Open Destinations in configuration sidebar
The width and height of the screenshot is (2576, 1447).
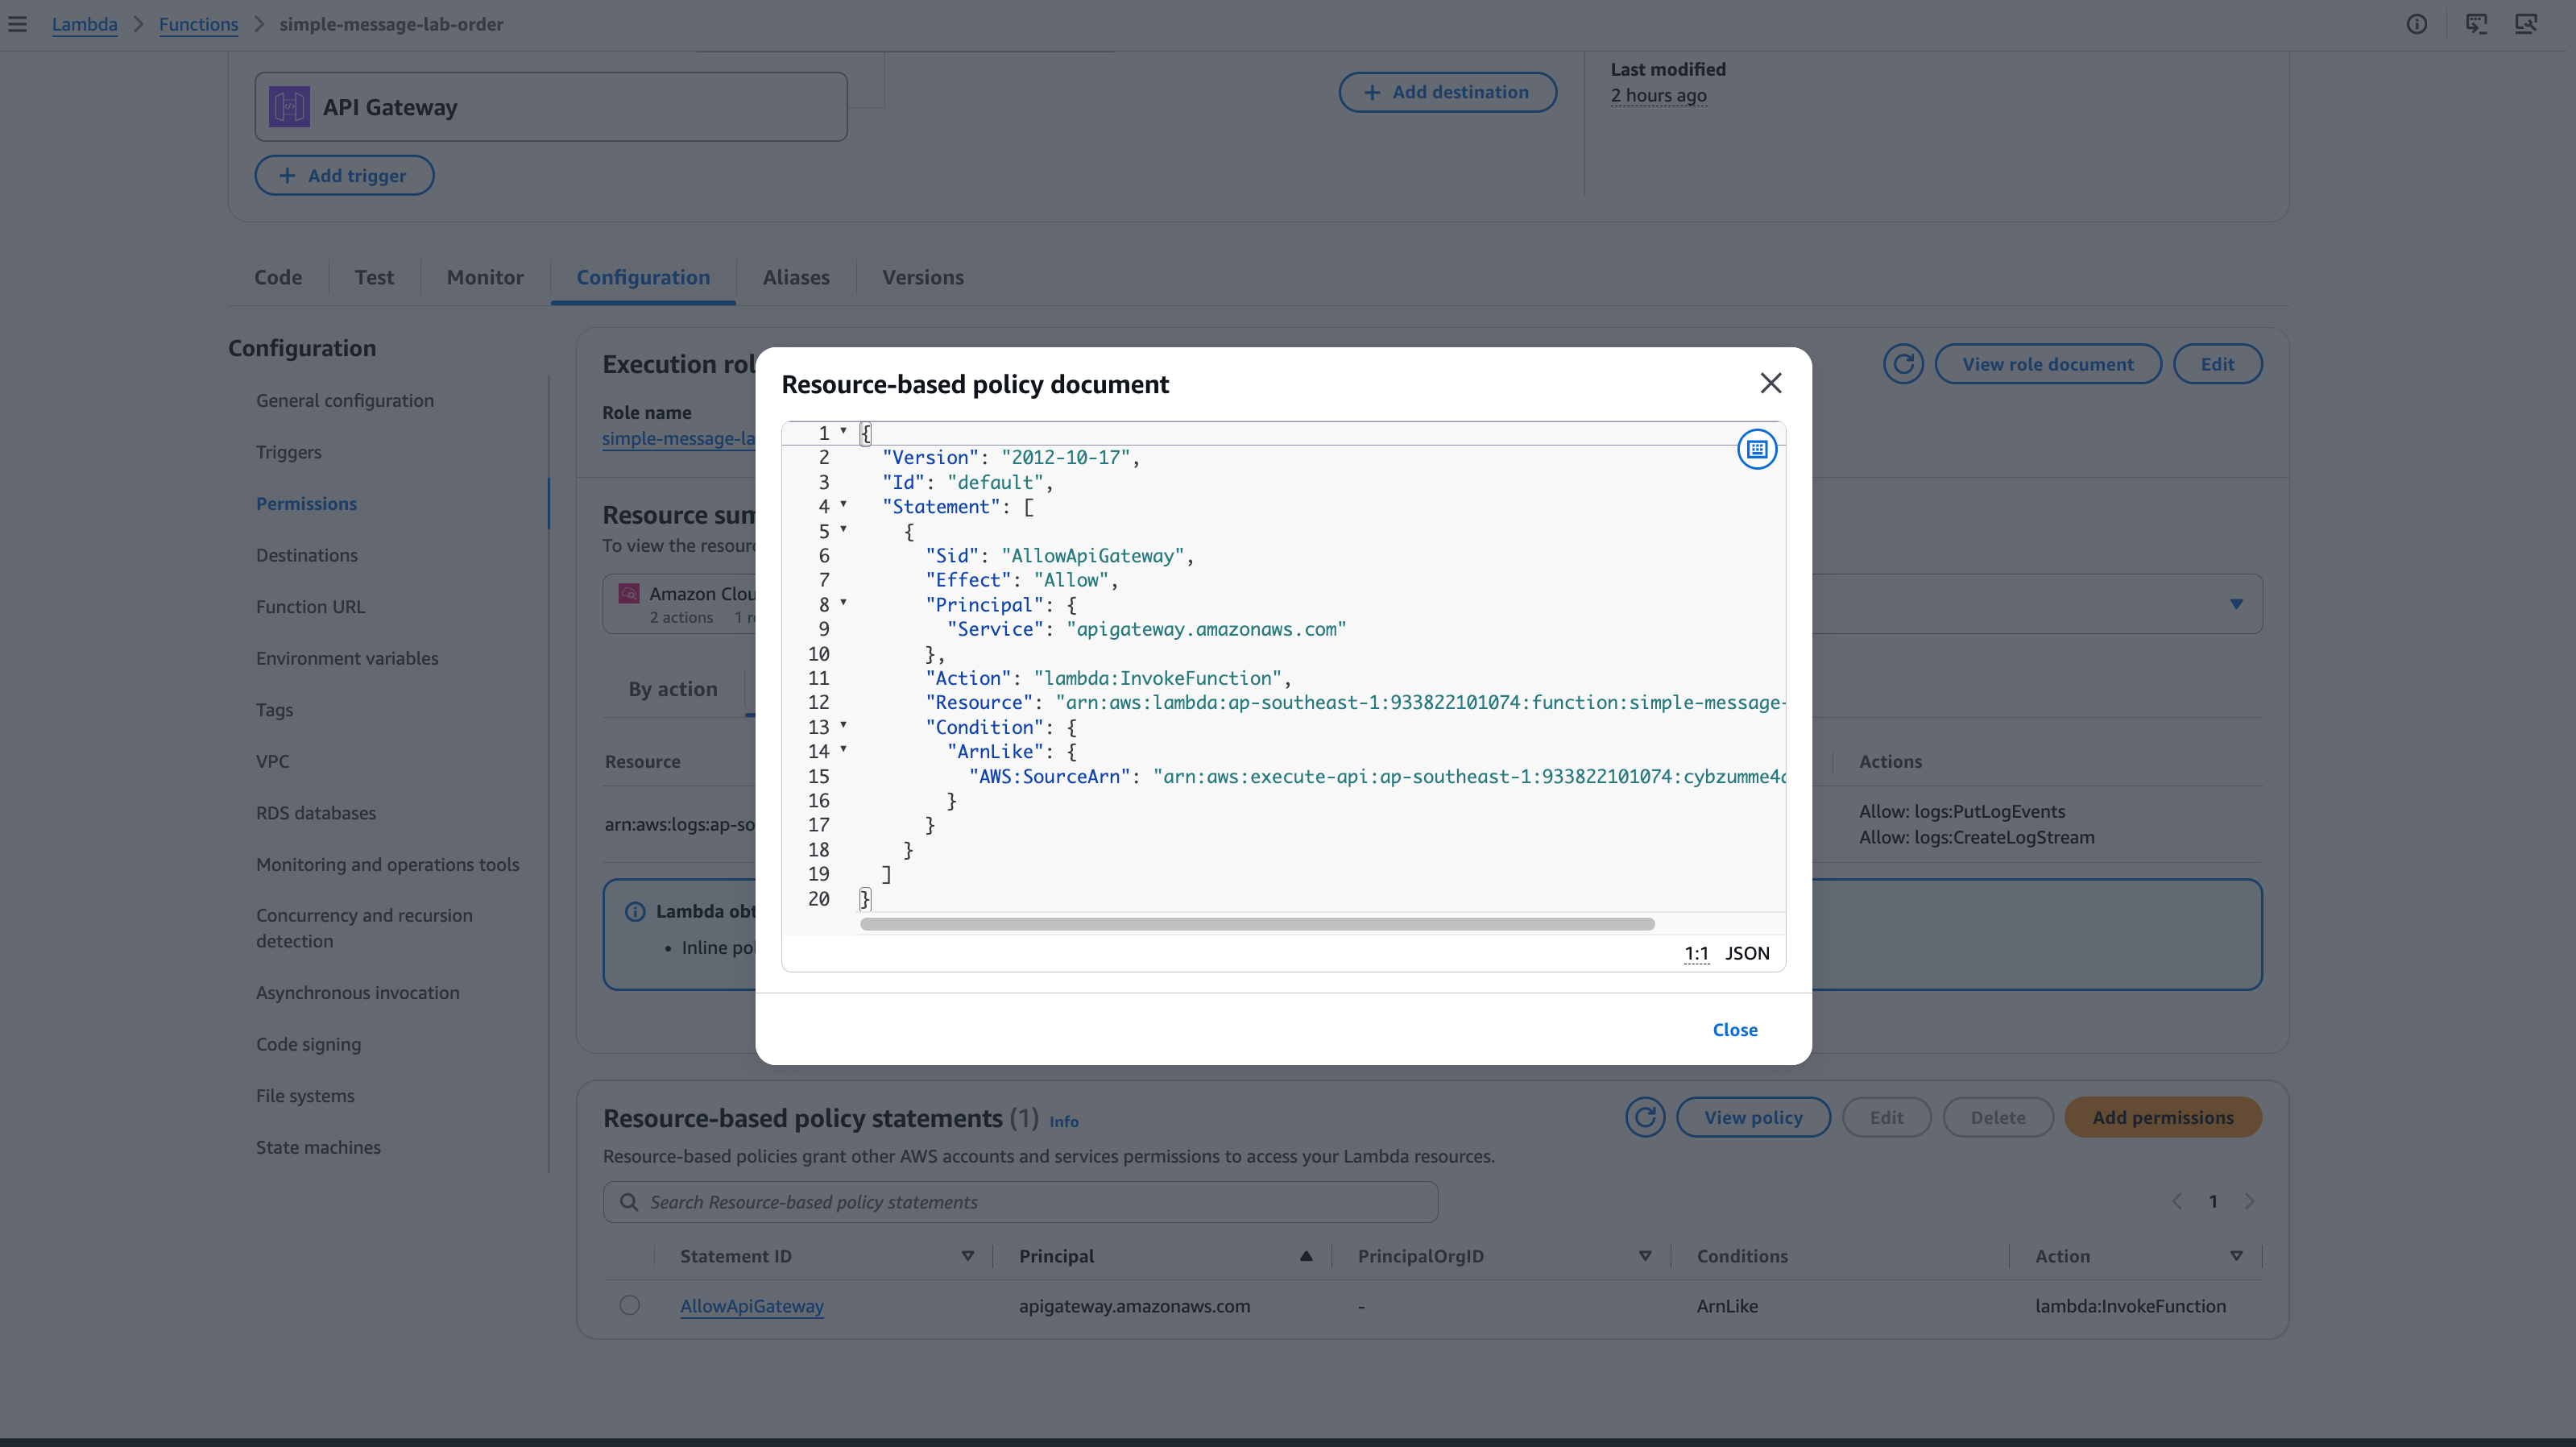point(306,555)
